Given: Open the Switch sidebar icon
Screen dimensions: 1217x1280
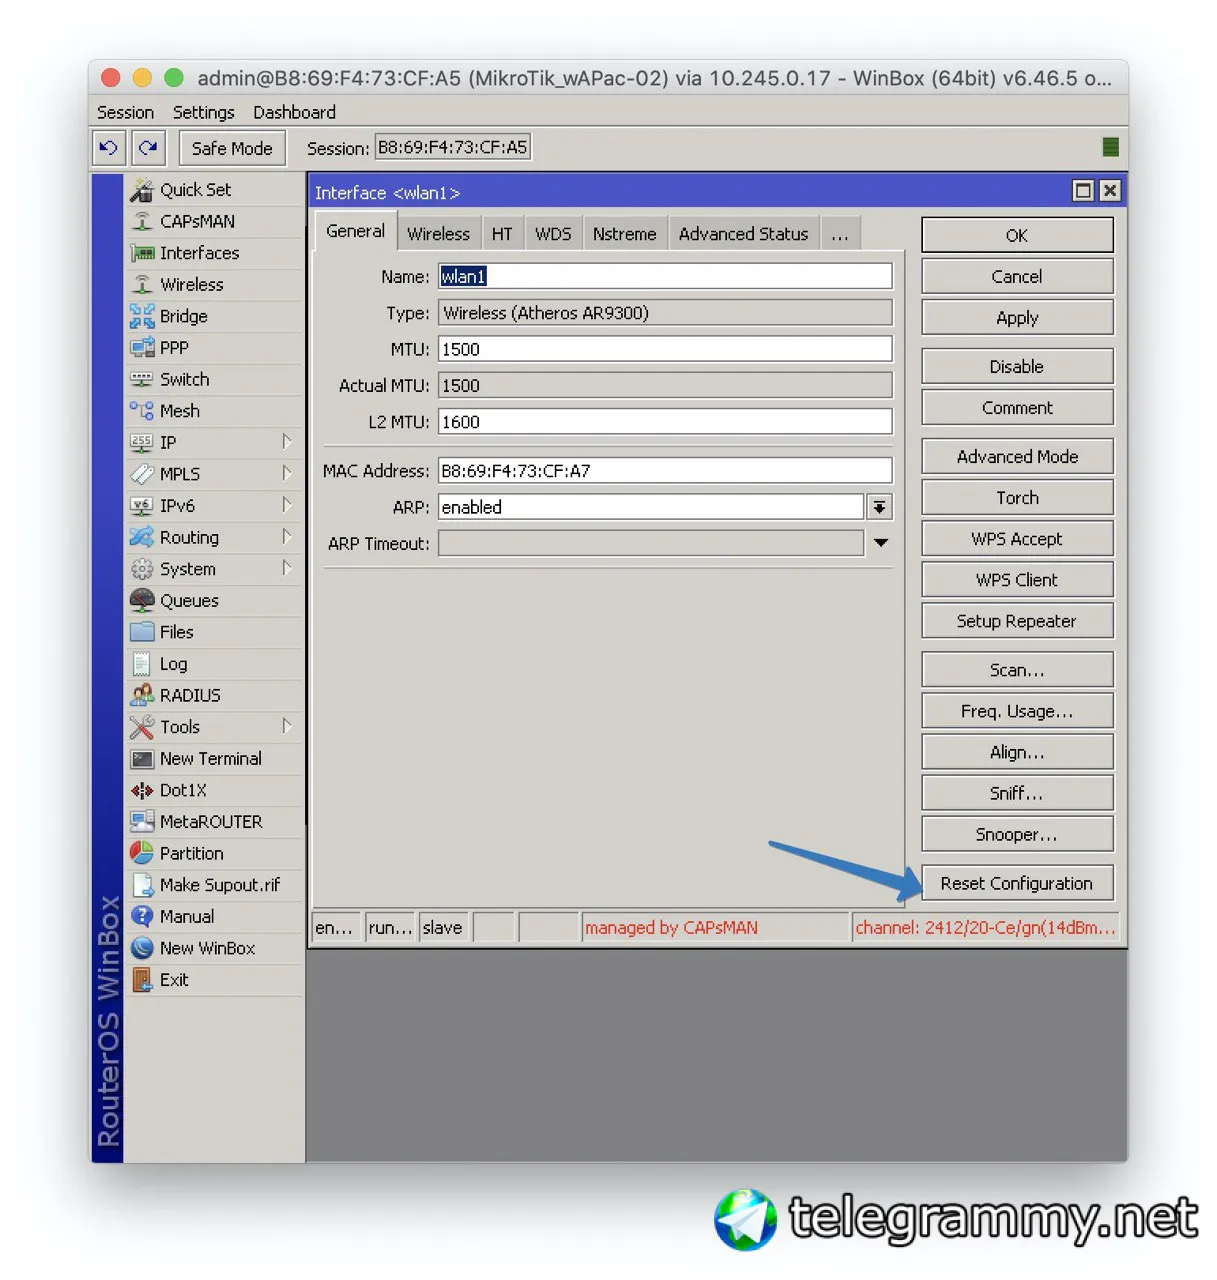Looking at the screenshot, I should [x=142, y=379].
